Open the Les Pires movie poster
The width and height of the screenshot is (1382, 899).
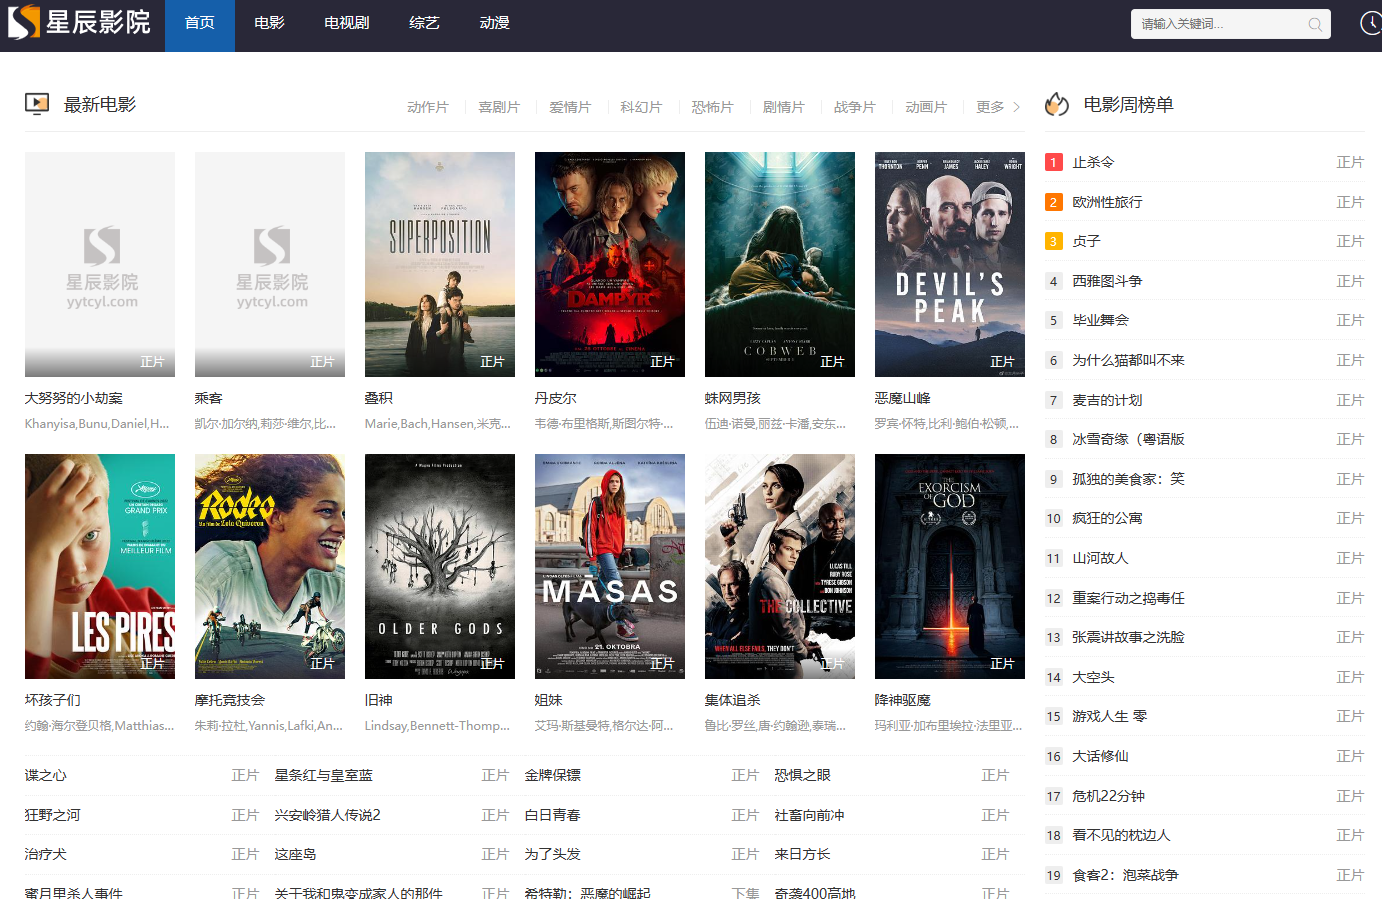[x=100, y=566]
